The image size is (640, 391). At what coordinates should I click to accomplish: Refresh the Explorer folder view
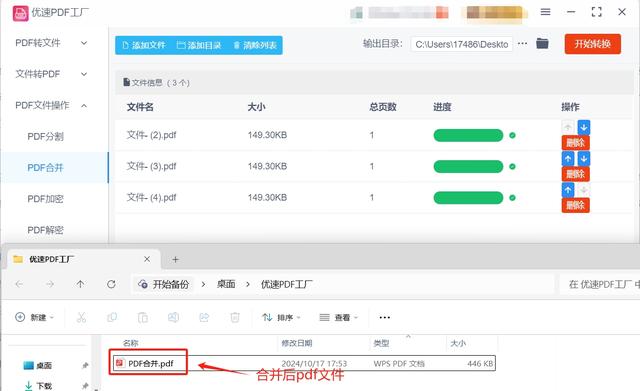coord(111,284)
